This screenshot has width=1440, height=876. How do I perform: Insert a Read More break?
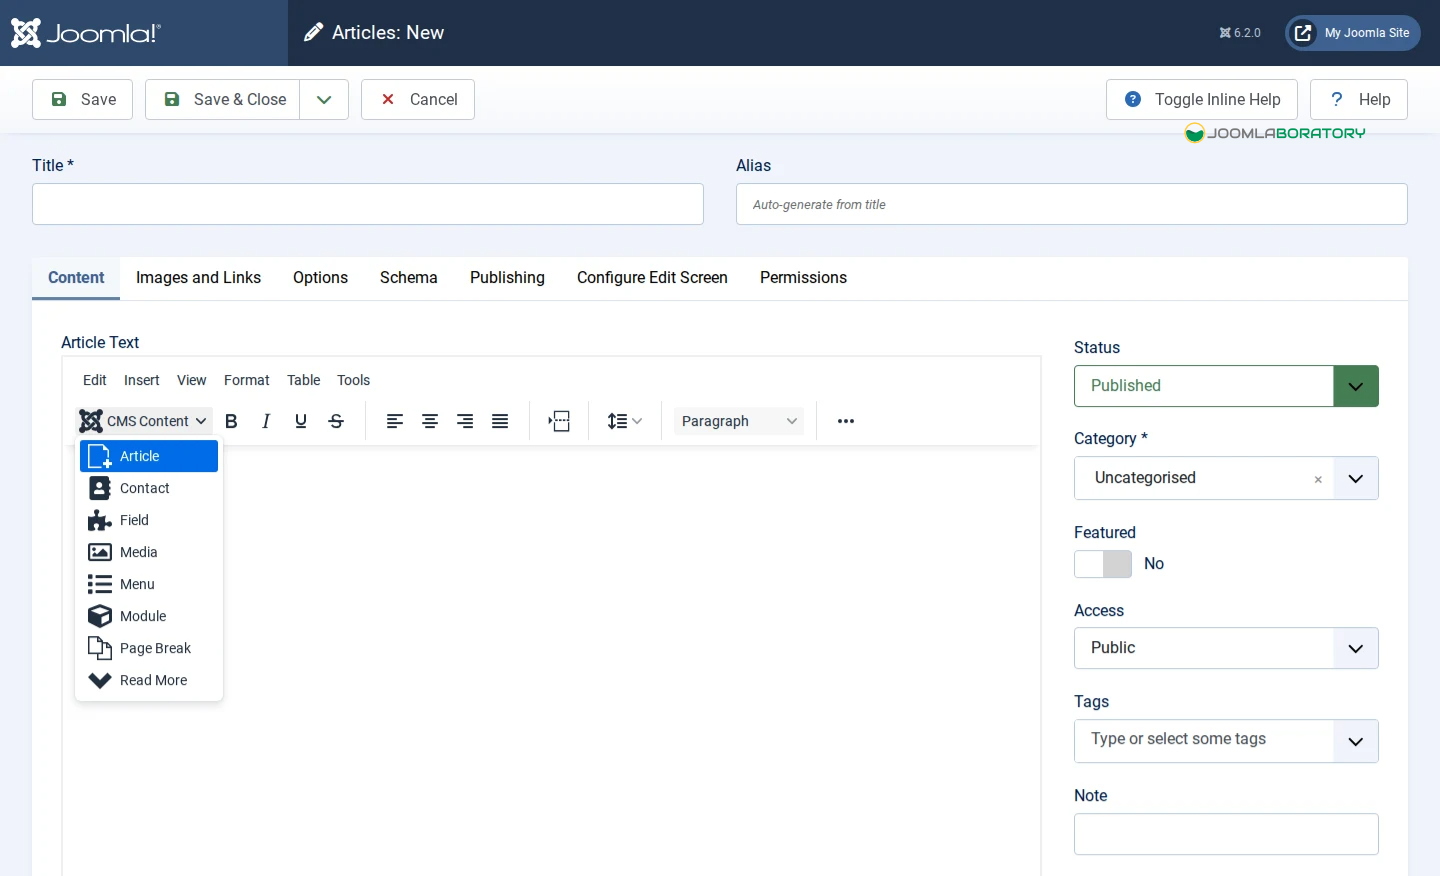[149, 680]
